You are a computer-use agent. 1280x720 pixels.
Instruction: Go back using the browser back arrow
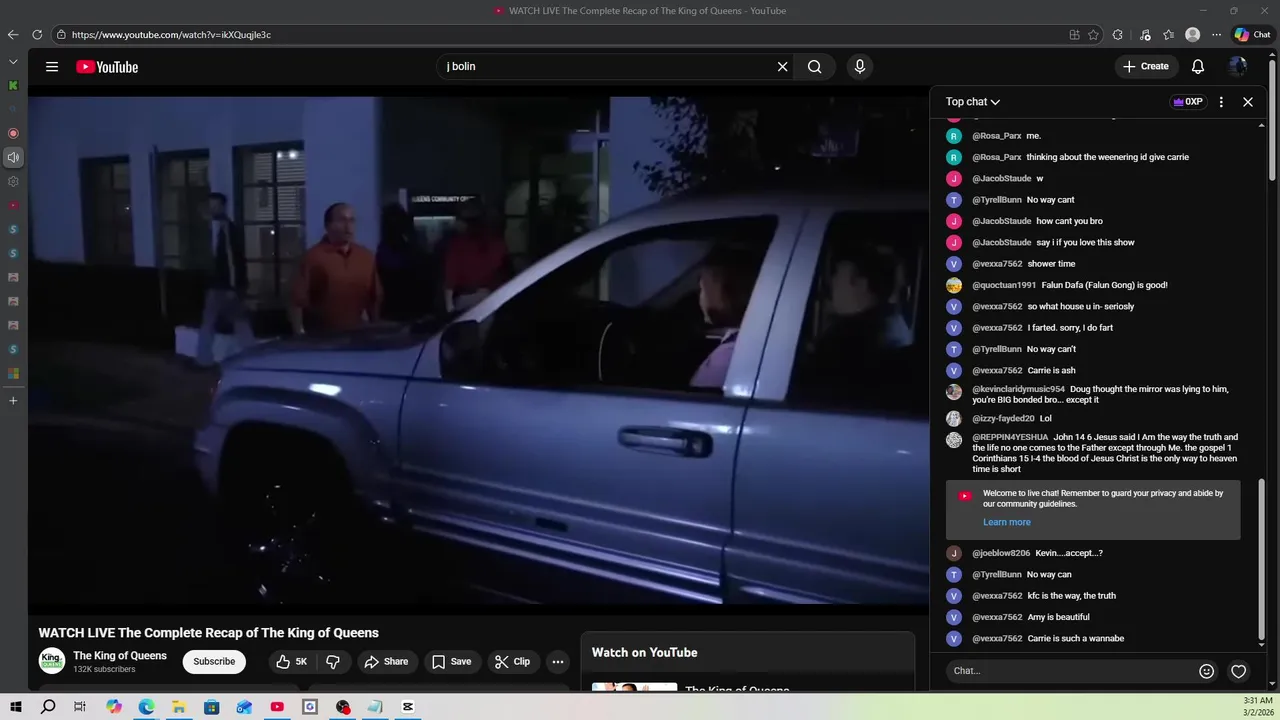coord(13,35)
